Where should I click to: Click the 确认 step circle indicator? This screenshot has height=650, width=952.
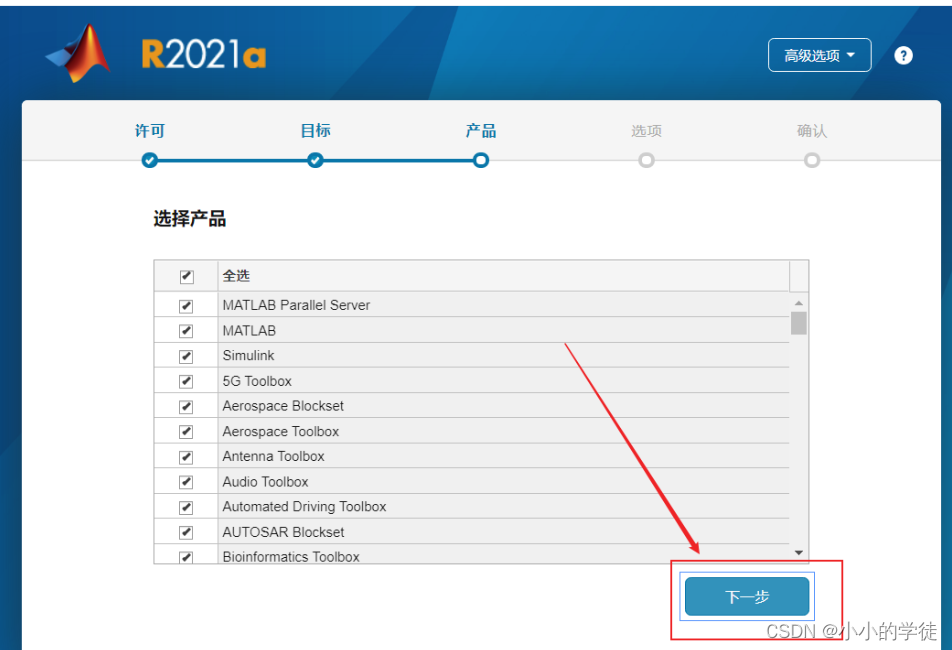[812, 160]
